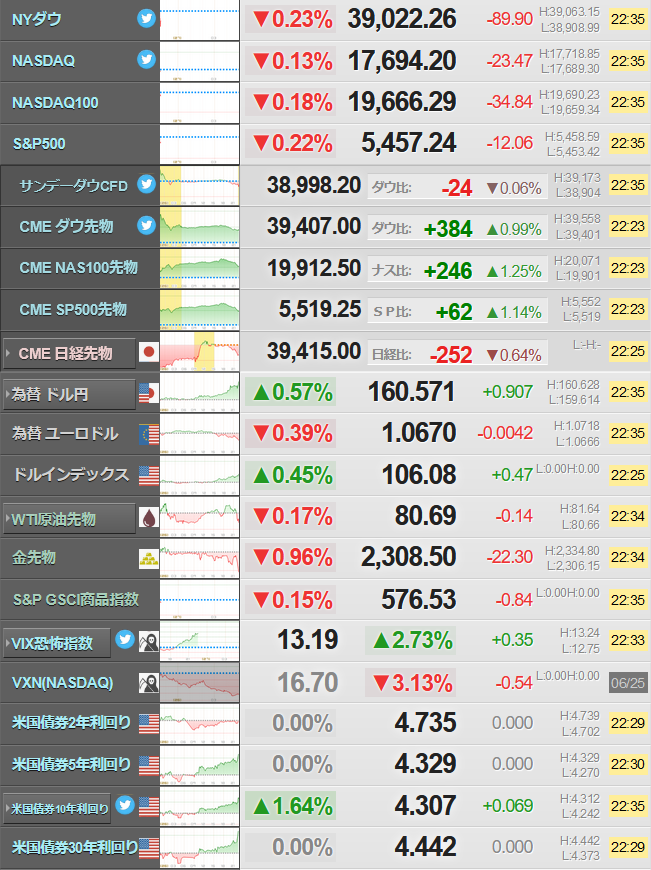Click the grim reaper icon beside VIX恐怖指数

pos(149,641)
